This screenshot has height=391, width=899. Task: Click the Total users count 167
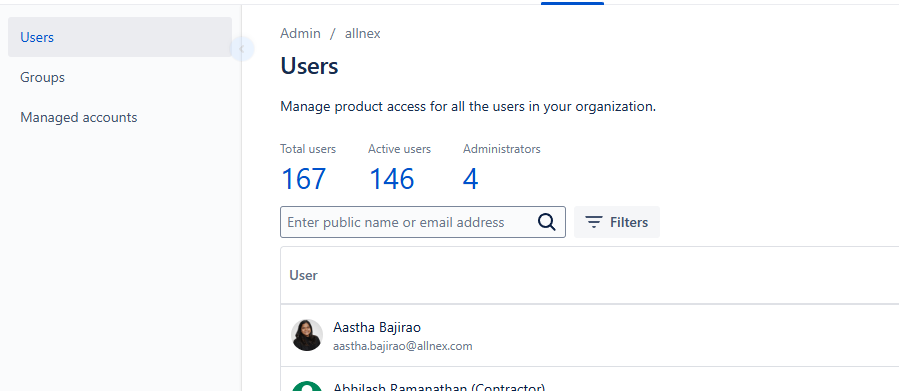coord(303,179)
